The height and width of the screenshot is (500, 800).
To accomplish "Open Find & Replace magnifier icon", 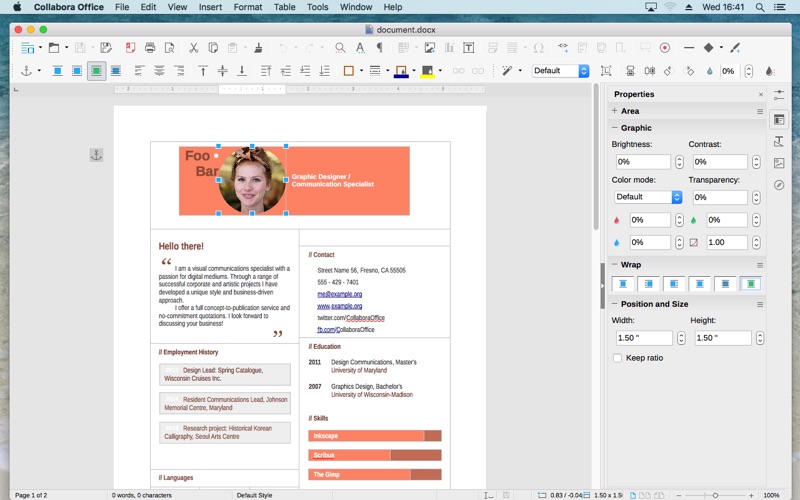I will click(x=340, y=48).
